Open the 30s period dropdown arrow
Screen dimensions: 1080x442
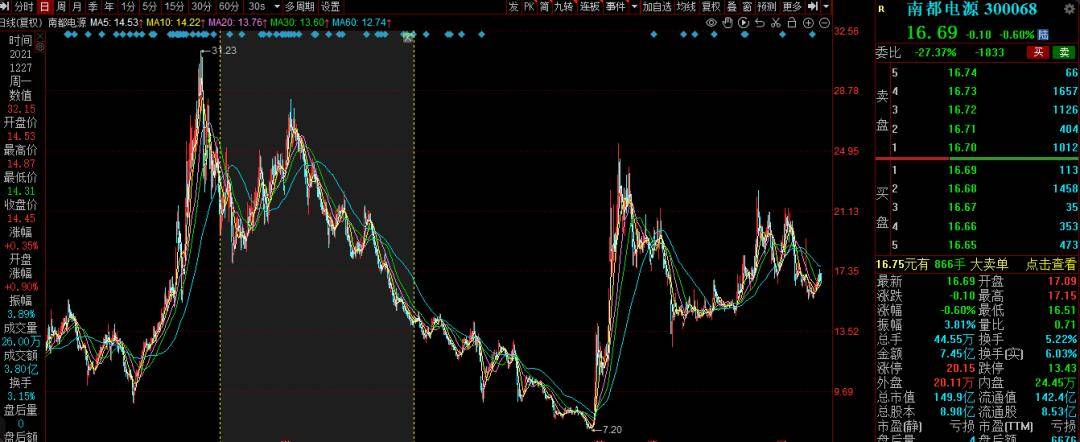(x=276, y=6)
